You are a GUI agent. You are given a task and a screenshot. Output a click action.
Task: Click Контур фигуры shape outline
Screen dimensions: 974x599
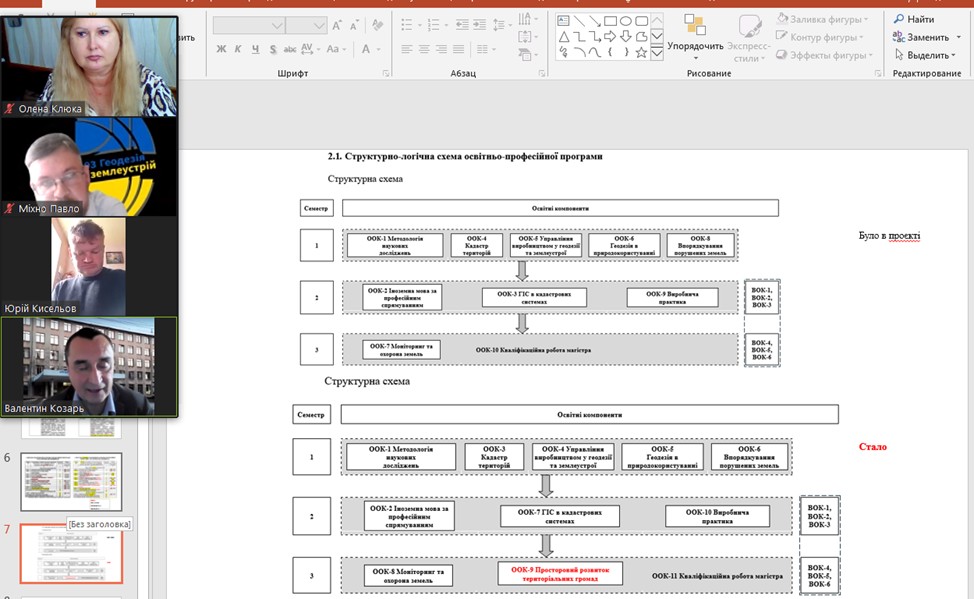pos(820,37)
